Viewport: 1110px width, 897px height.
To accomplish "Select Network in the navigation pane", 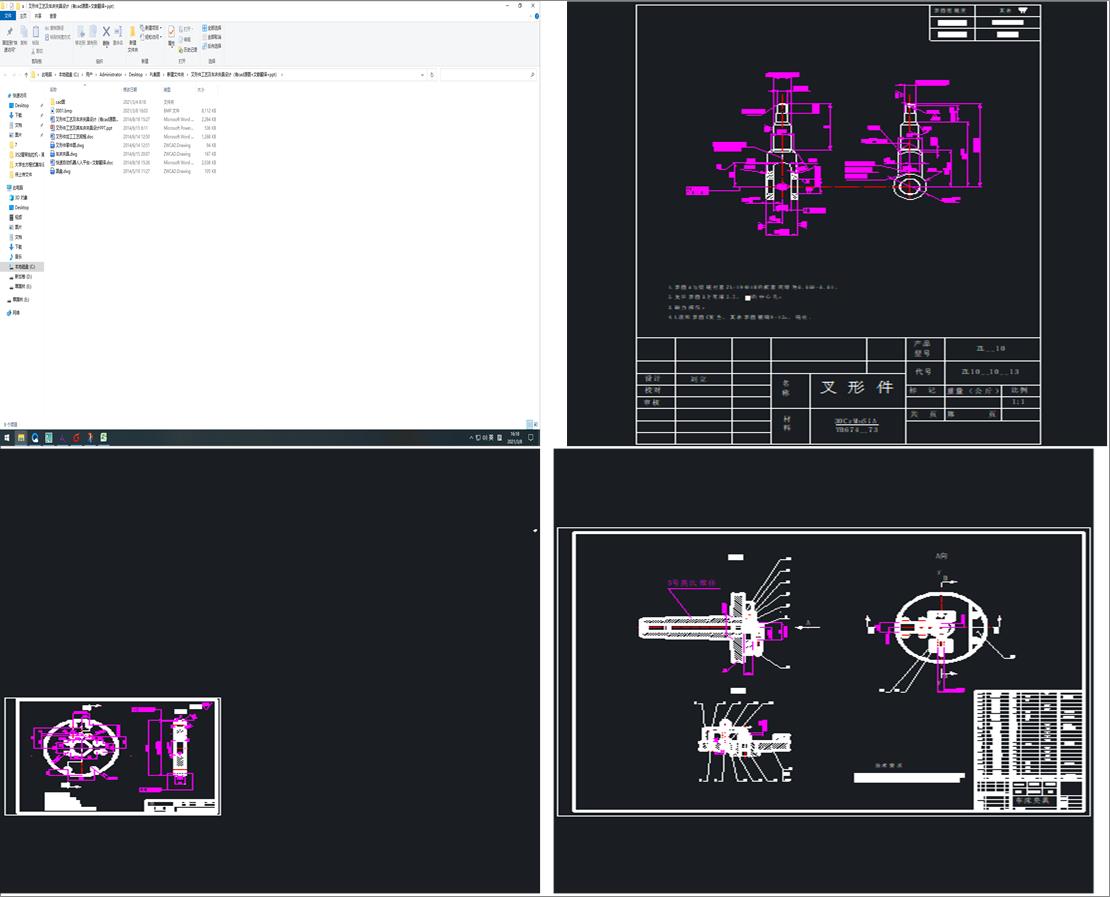I will click(15, 312).
